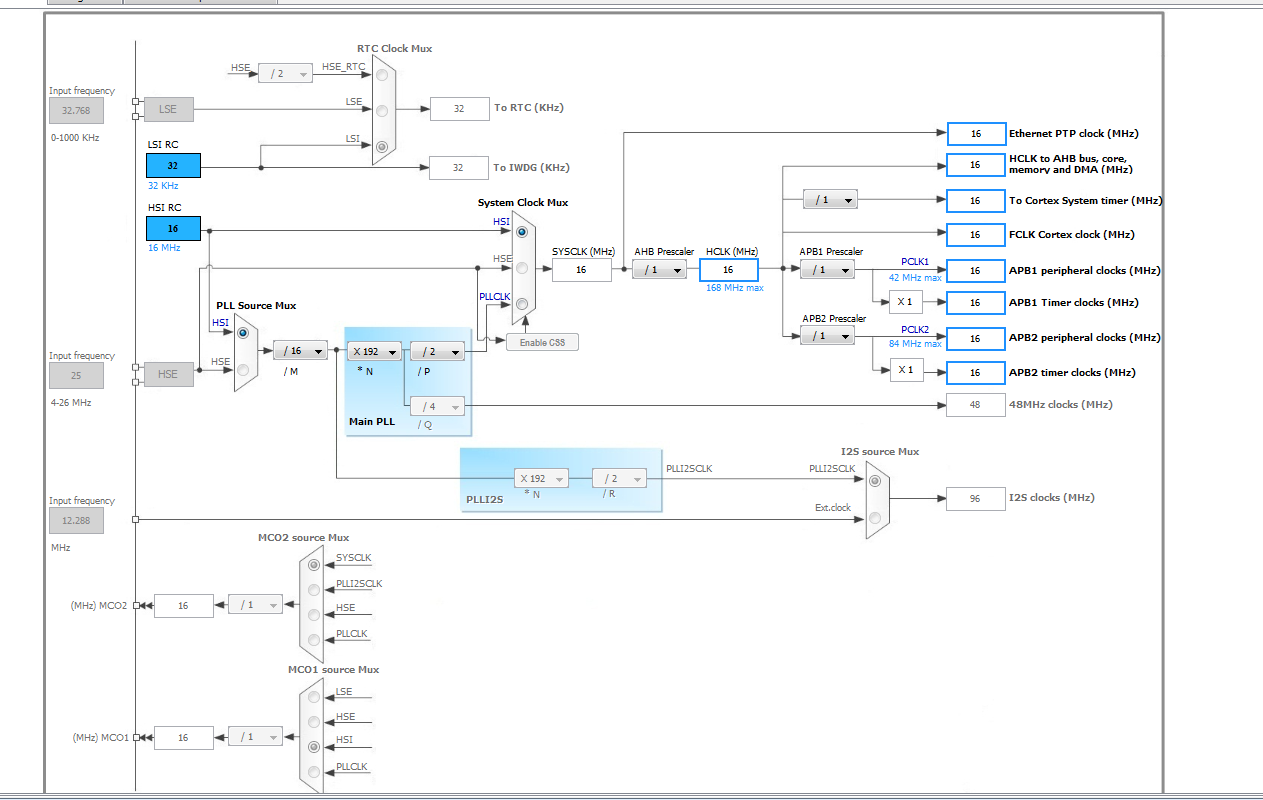Screen dimensions: 1263x800
Task: Click the HSI RC value box
Action: [x=173, y=228]
